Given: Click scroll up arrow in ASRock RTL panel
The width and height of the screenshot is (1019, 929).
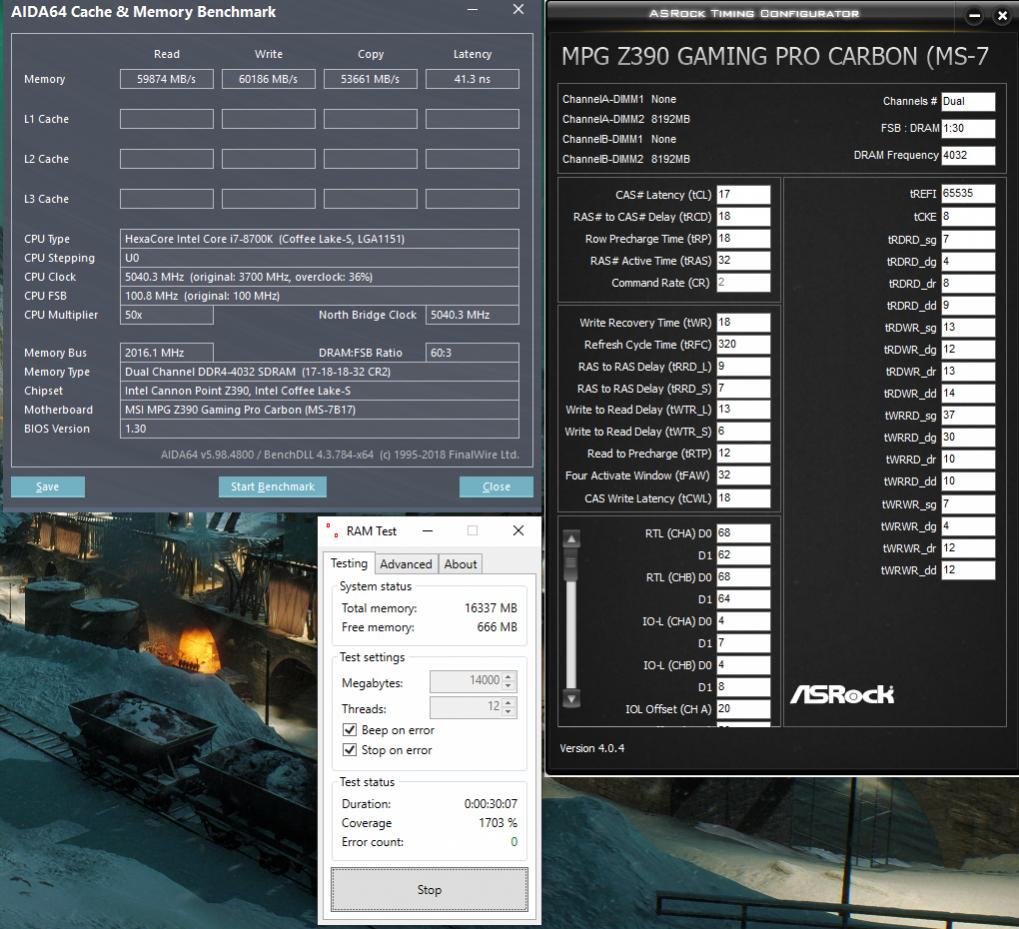Looking at the screenshot, I should (571, 539).
